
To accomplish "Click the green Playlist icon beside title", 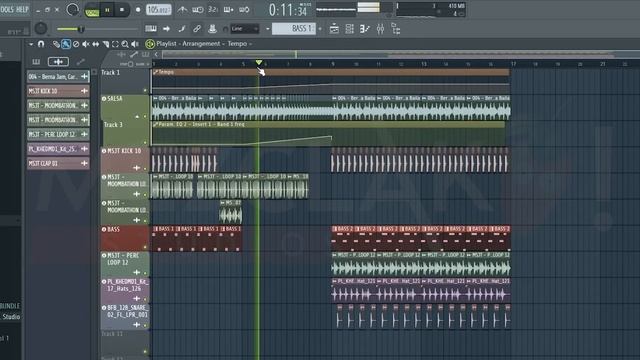I will [x=150, y=44].
